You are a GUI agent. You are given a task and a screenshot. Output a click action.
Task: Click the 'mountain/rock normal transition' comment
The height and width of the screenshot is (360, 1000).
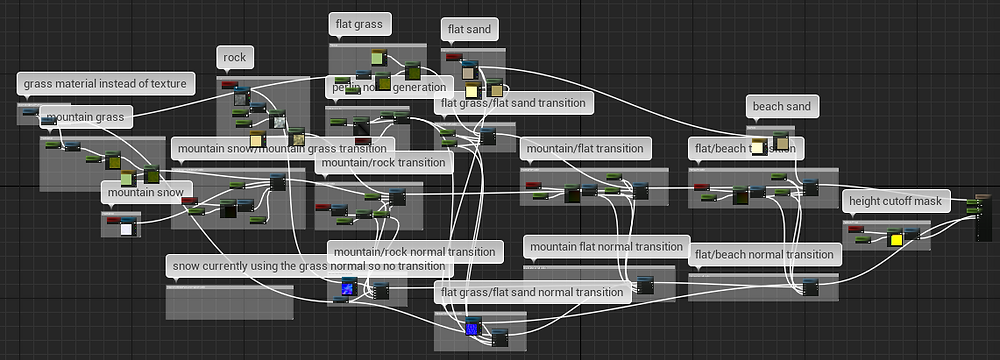415,251
